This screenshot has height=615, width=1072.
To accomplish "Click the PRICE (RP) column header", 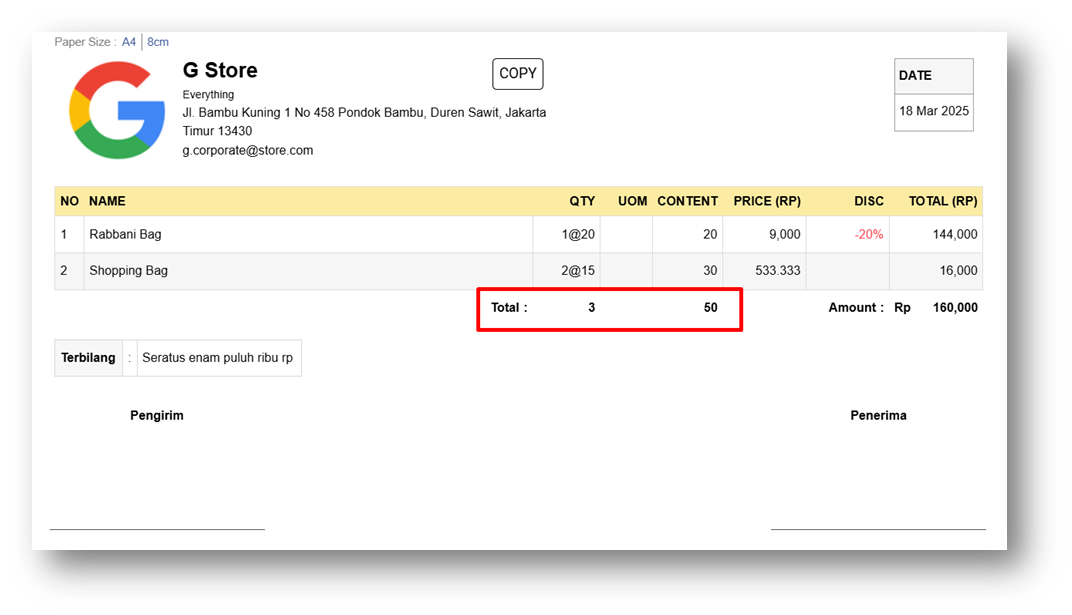I will coord(767,201).
